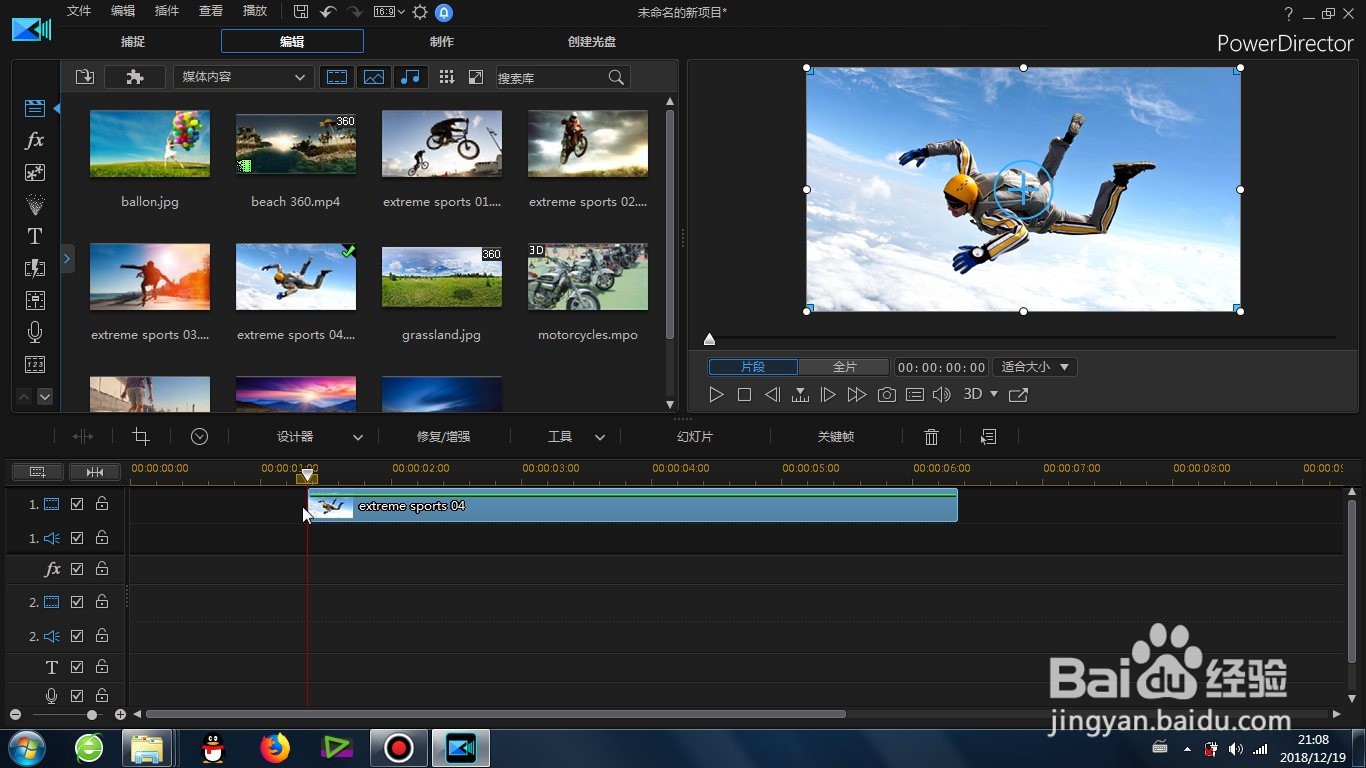Image resolution: width=1366 pixels, height=768 pixels.
Task: Select the ballon.jpg thumbnail
Action: [x=150, y=144]
